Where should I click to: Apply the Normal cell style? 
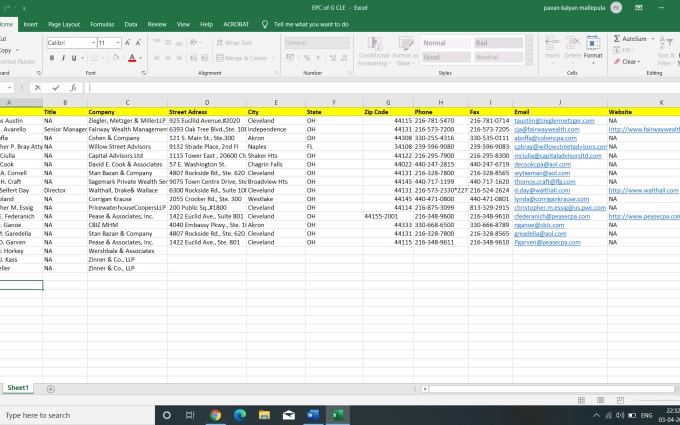tap(446, 43)
